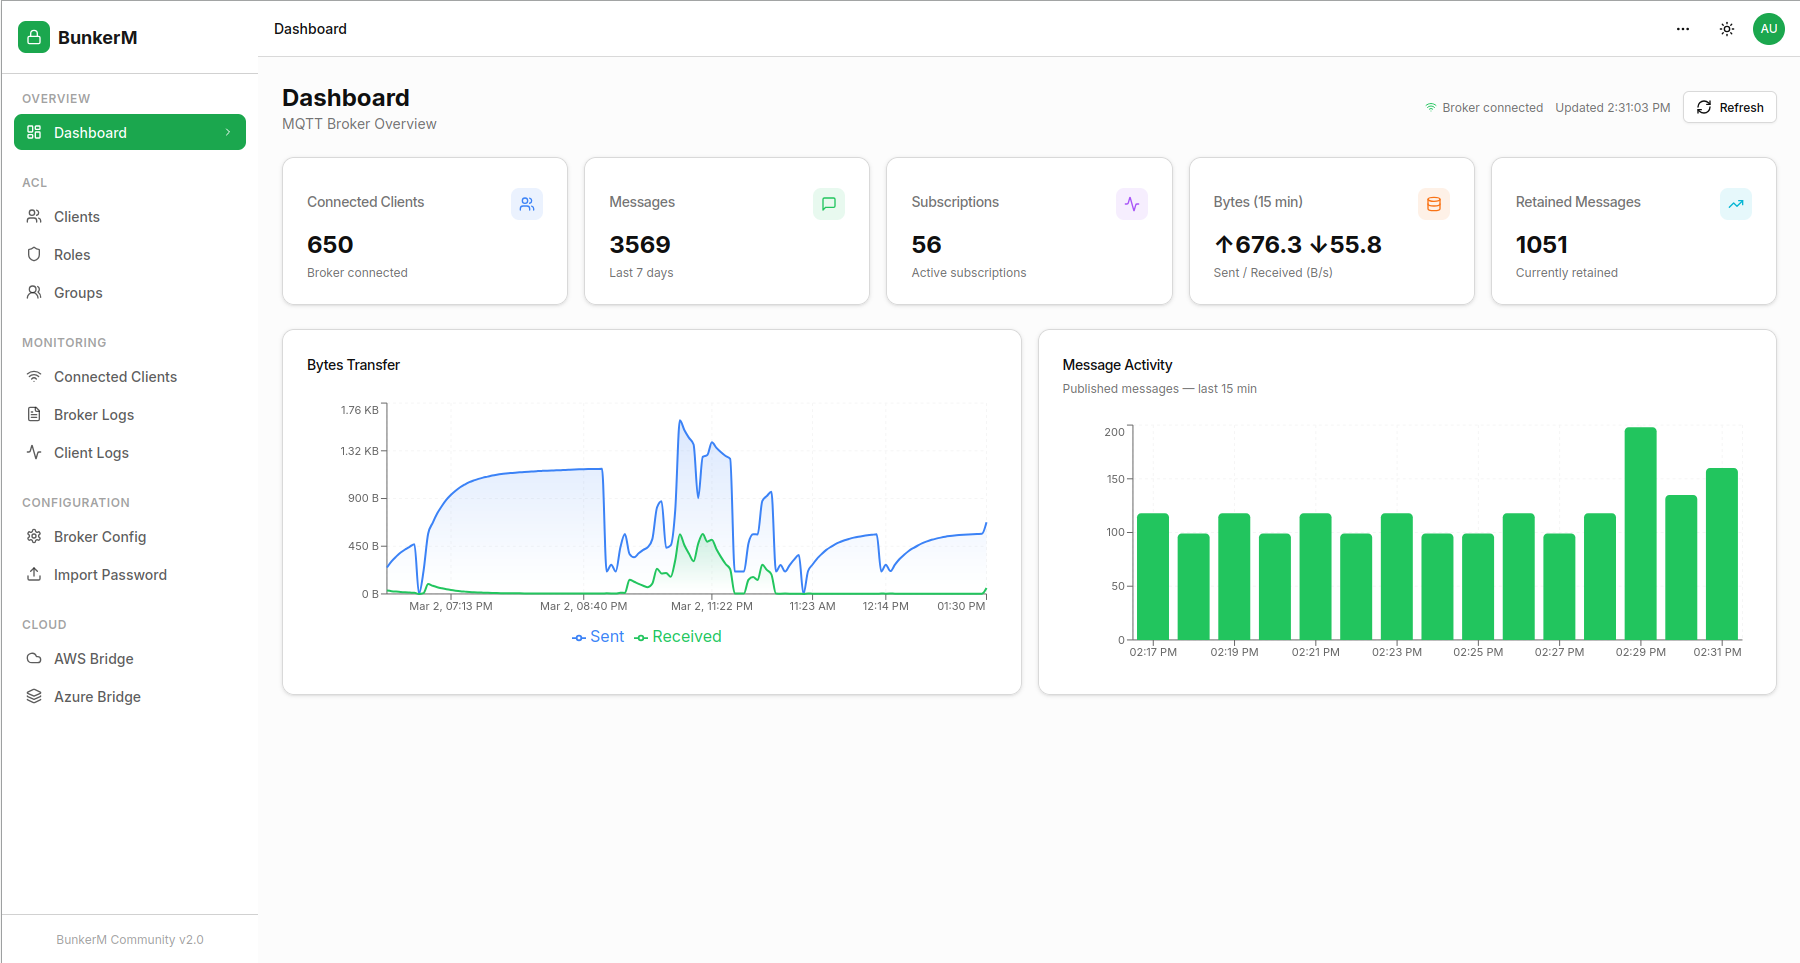Click the Message Activity chart title

tap(1117, 365)
